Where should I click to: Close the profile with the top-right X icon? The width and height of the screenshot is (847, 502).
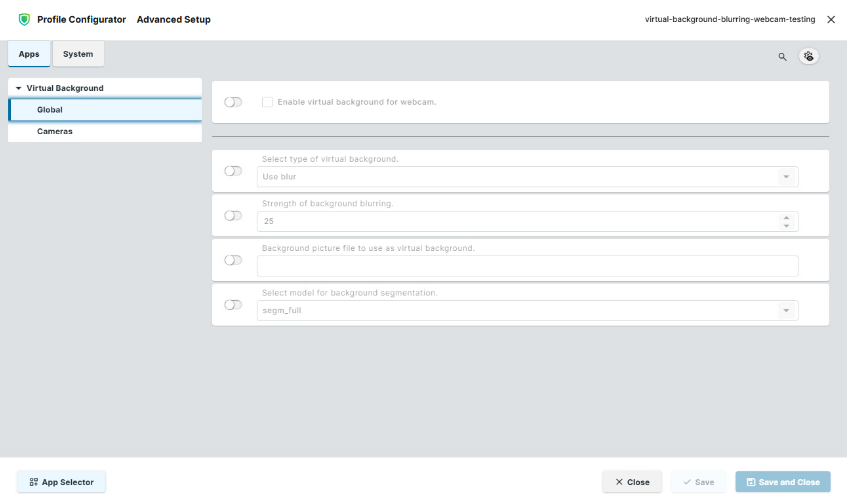(x=831, y=20)
